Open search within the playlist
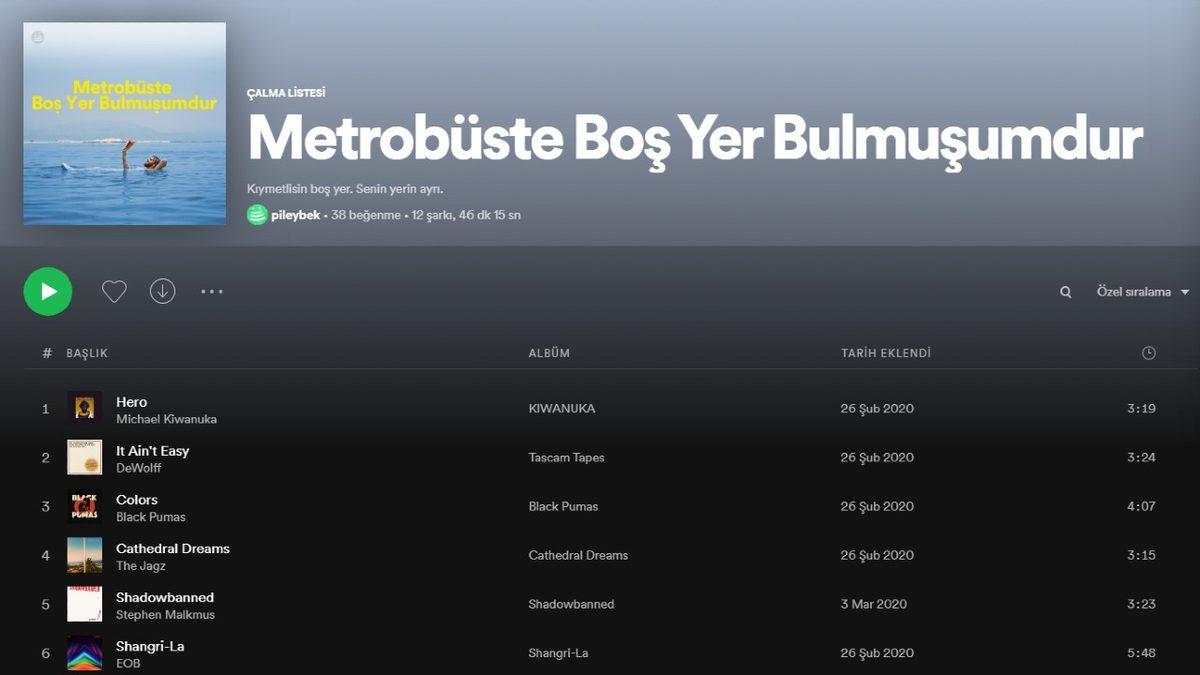Screen dimensions: 1200x675 (1065, 291)
